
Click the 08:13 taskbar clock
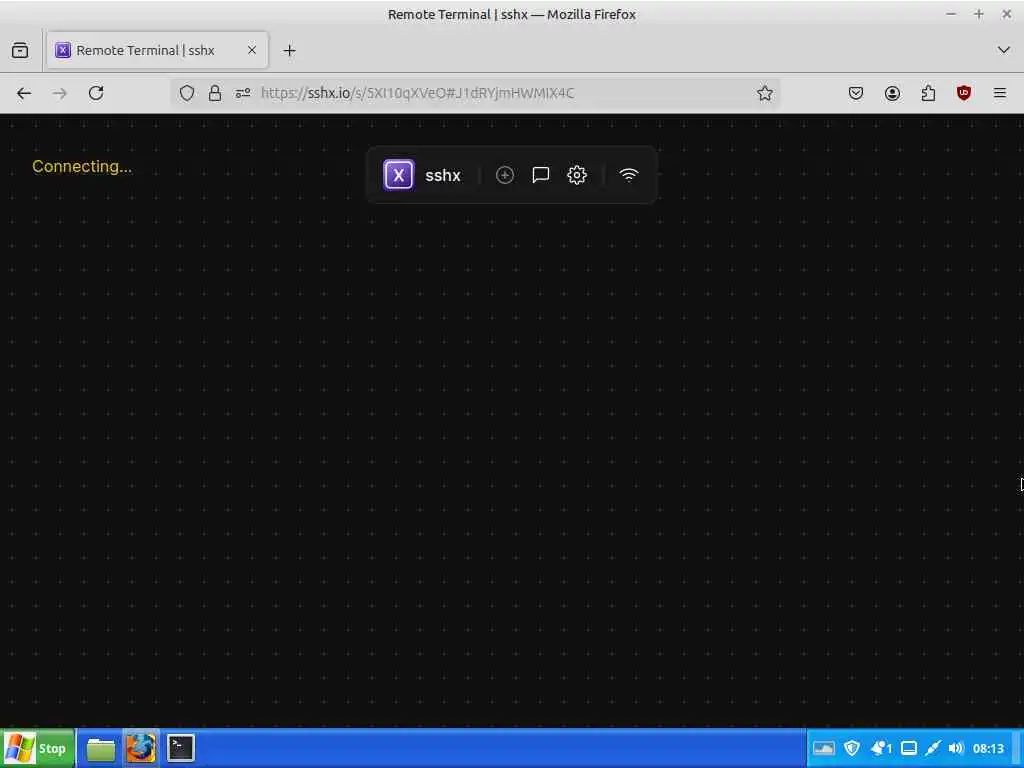click(x=988, y=748)
